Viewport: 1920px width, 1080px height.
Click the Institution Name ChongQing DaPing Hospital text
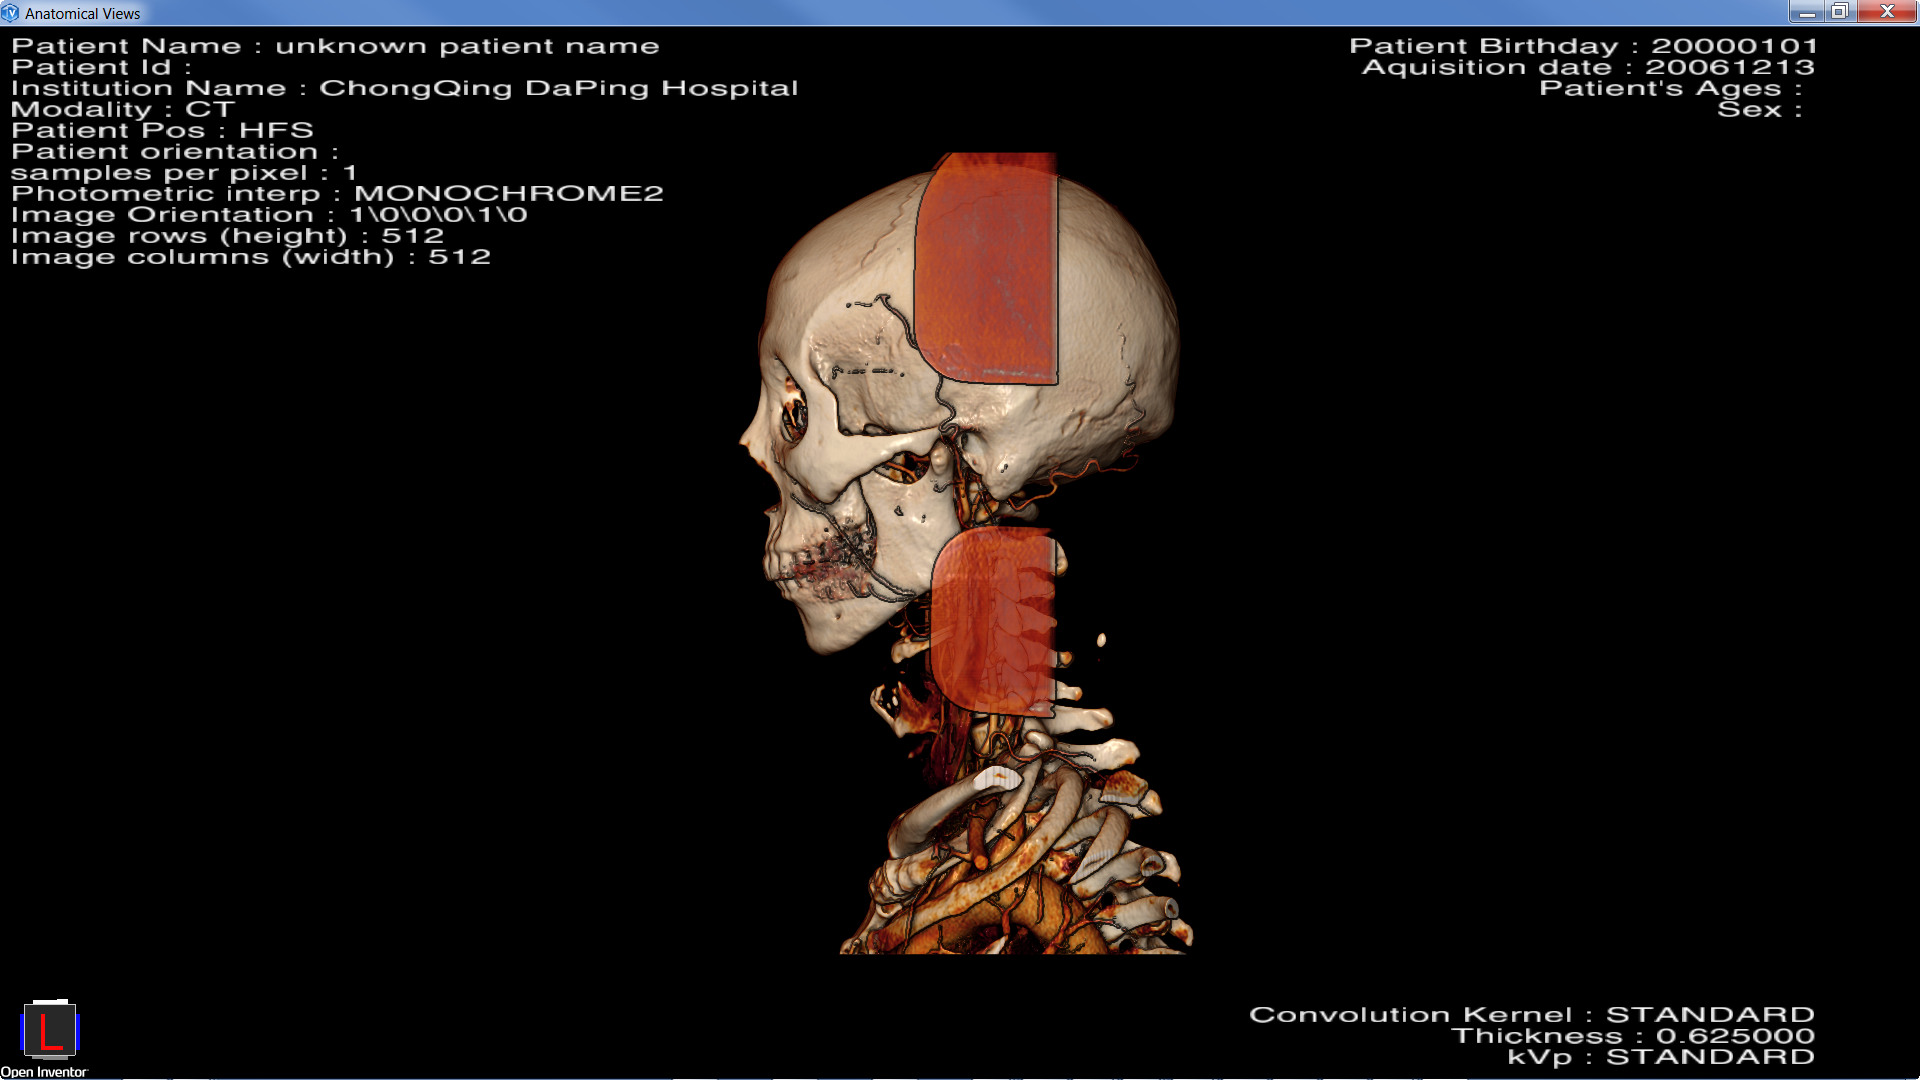[x=404, y=88]
